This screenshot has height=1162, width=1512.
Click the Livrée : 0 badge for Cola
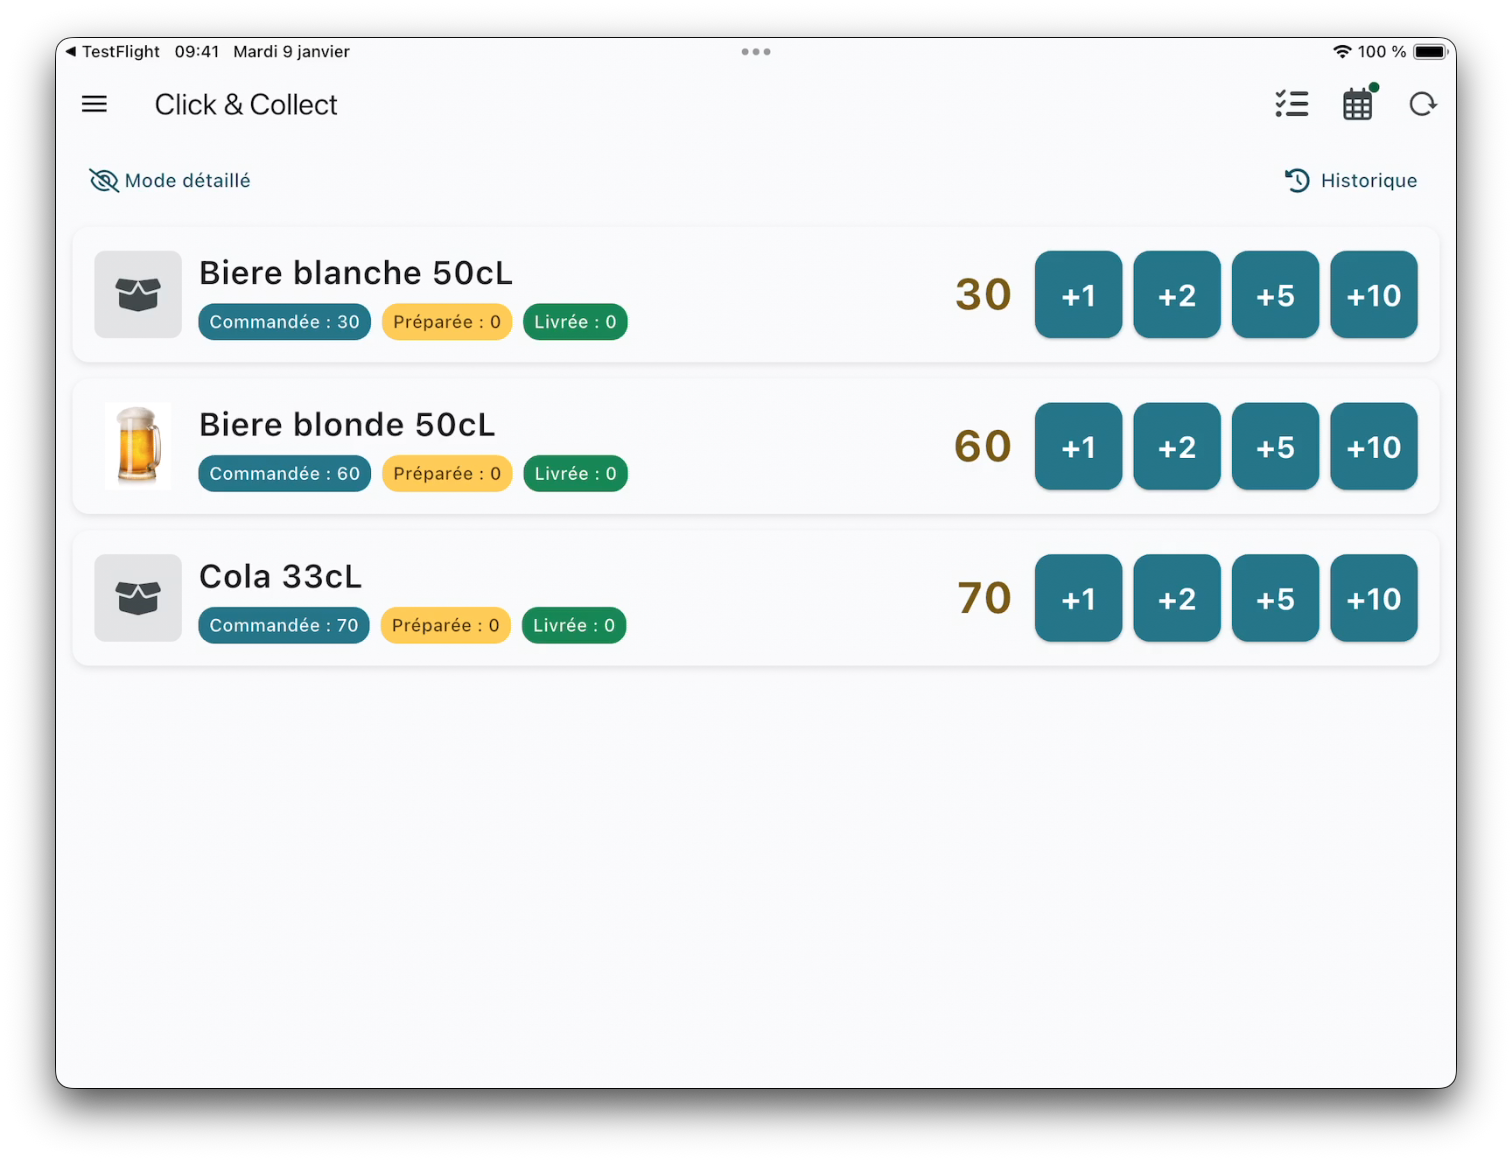pyautogui.click(x=574, y=626)
